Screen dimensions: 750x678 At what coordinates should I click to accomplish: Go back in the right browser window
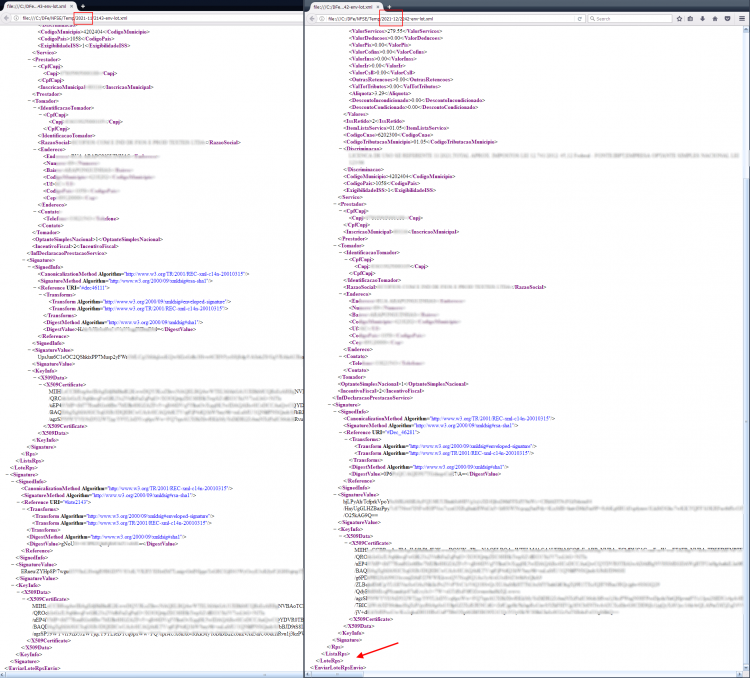coord(312,19)
